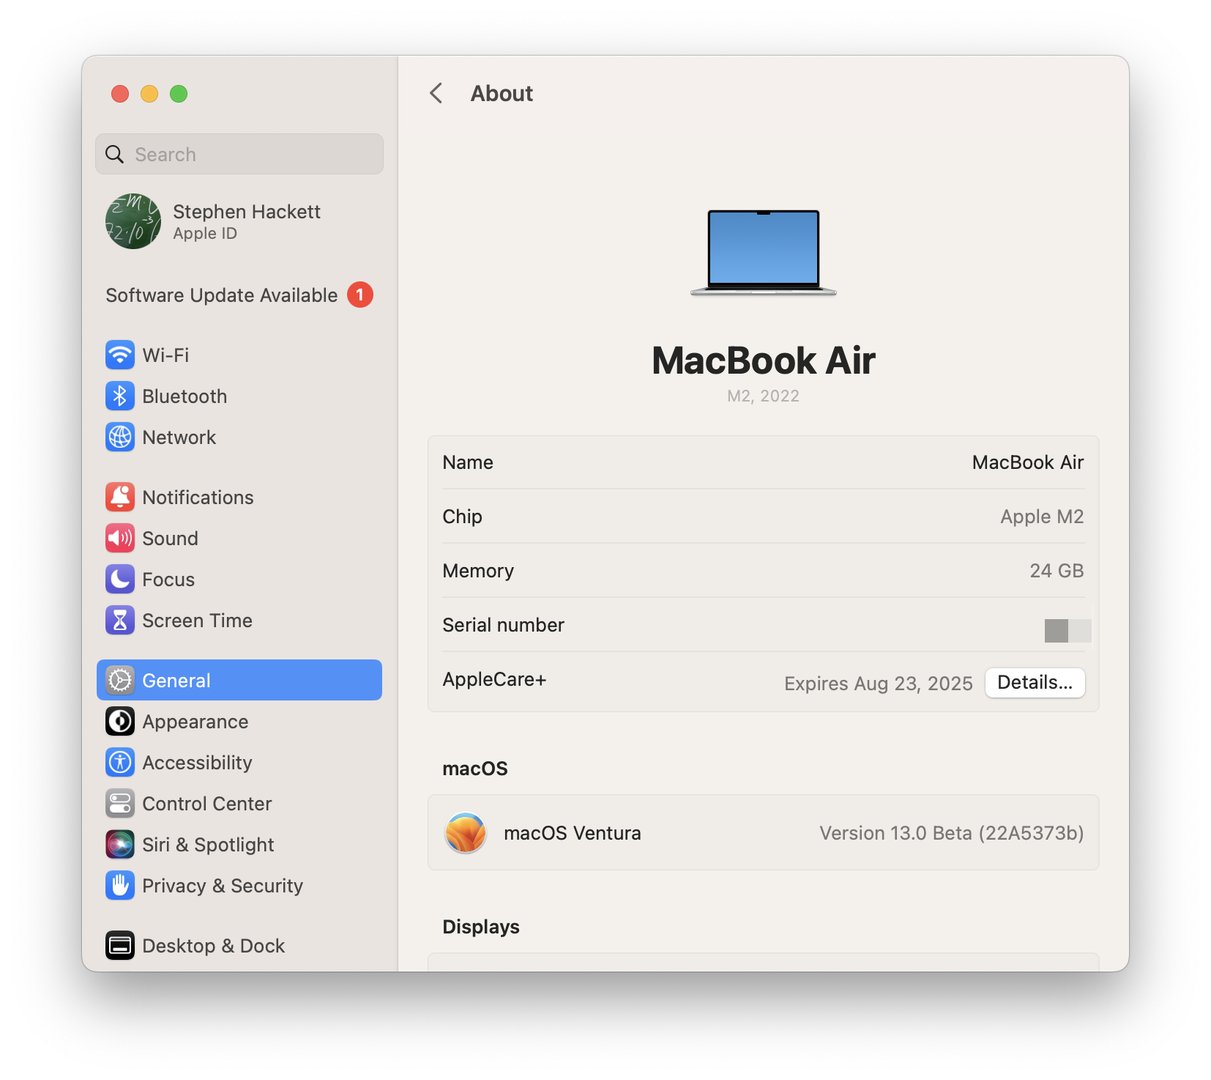This screenshot has width=1211, height=1080.
Task: Click Expires Aug 23, 2025 text
Action: [x=878, y=683]
